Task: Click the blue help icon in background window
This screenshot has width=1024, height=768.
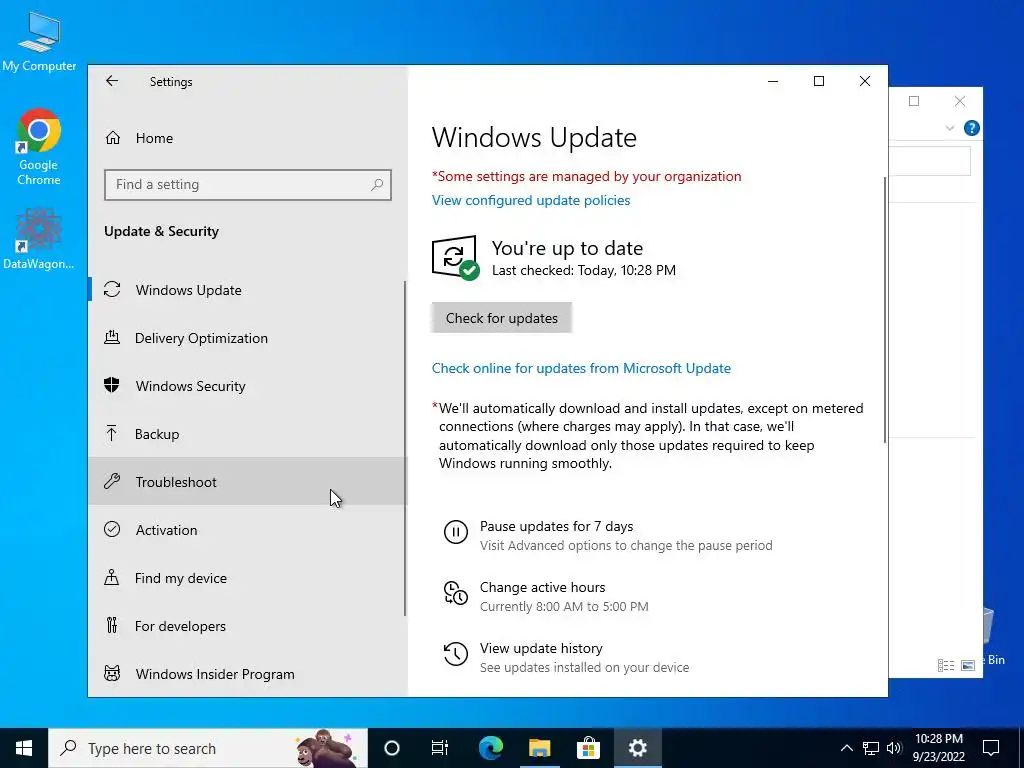Action: 972,128
